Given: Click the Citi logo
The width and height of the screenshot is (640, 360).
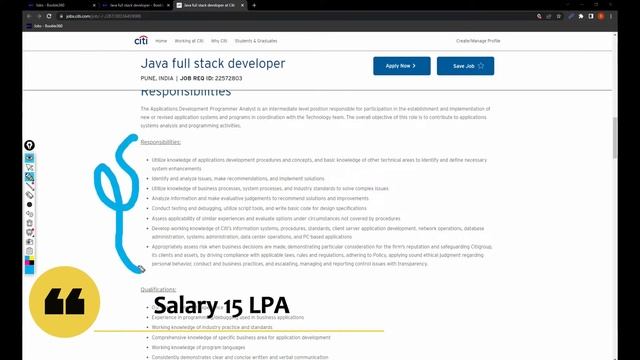Looking at the screenshot, I should (141, 40).
